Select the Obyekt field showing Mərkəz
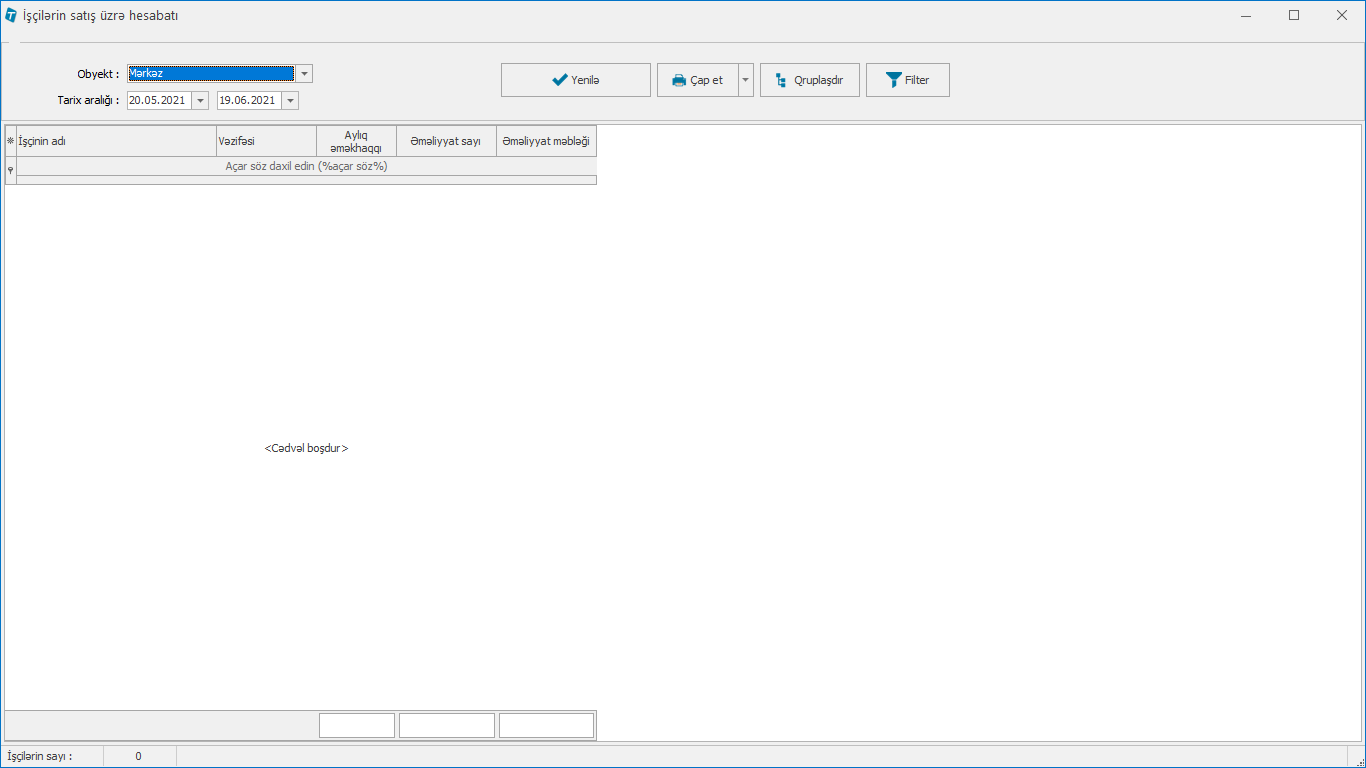 [x=210, y=74]
